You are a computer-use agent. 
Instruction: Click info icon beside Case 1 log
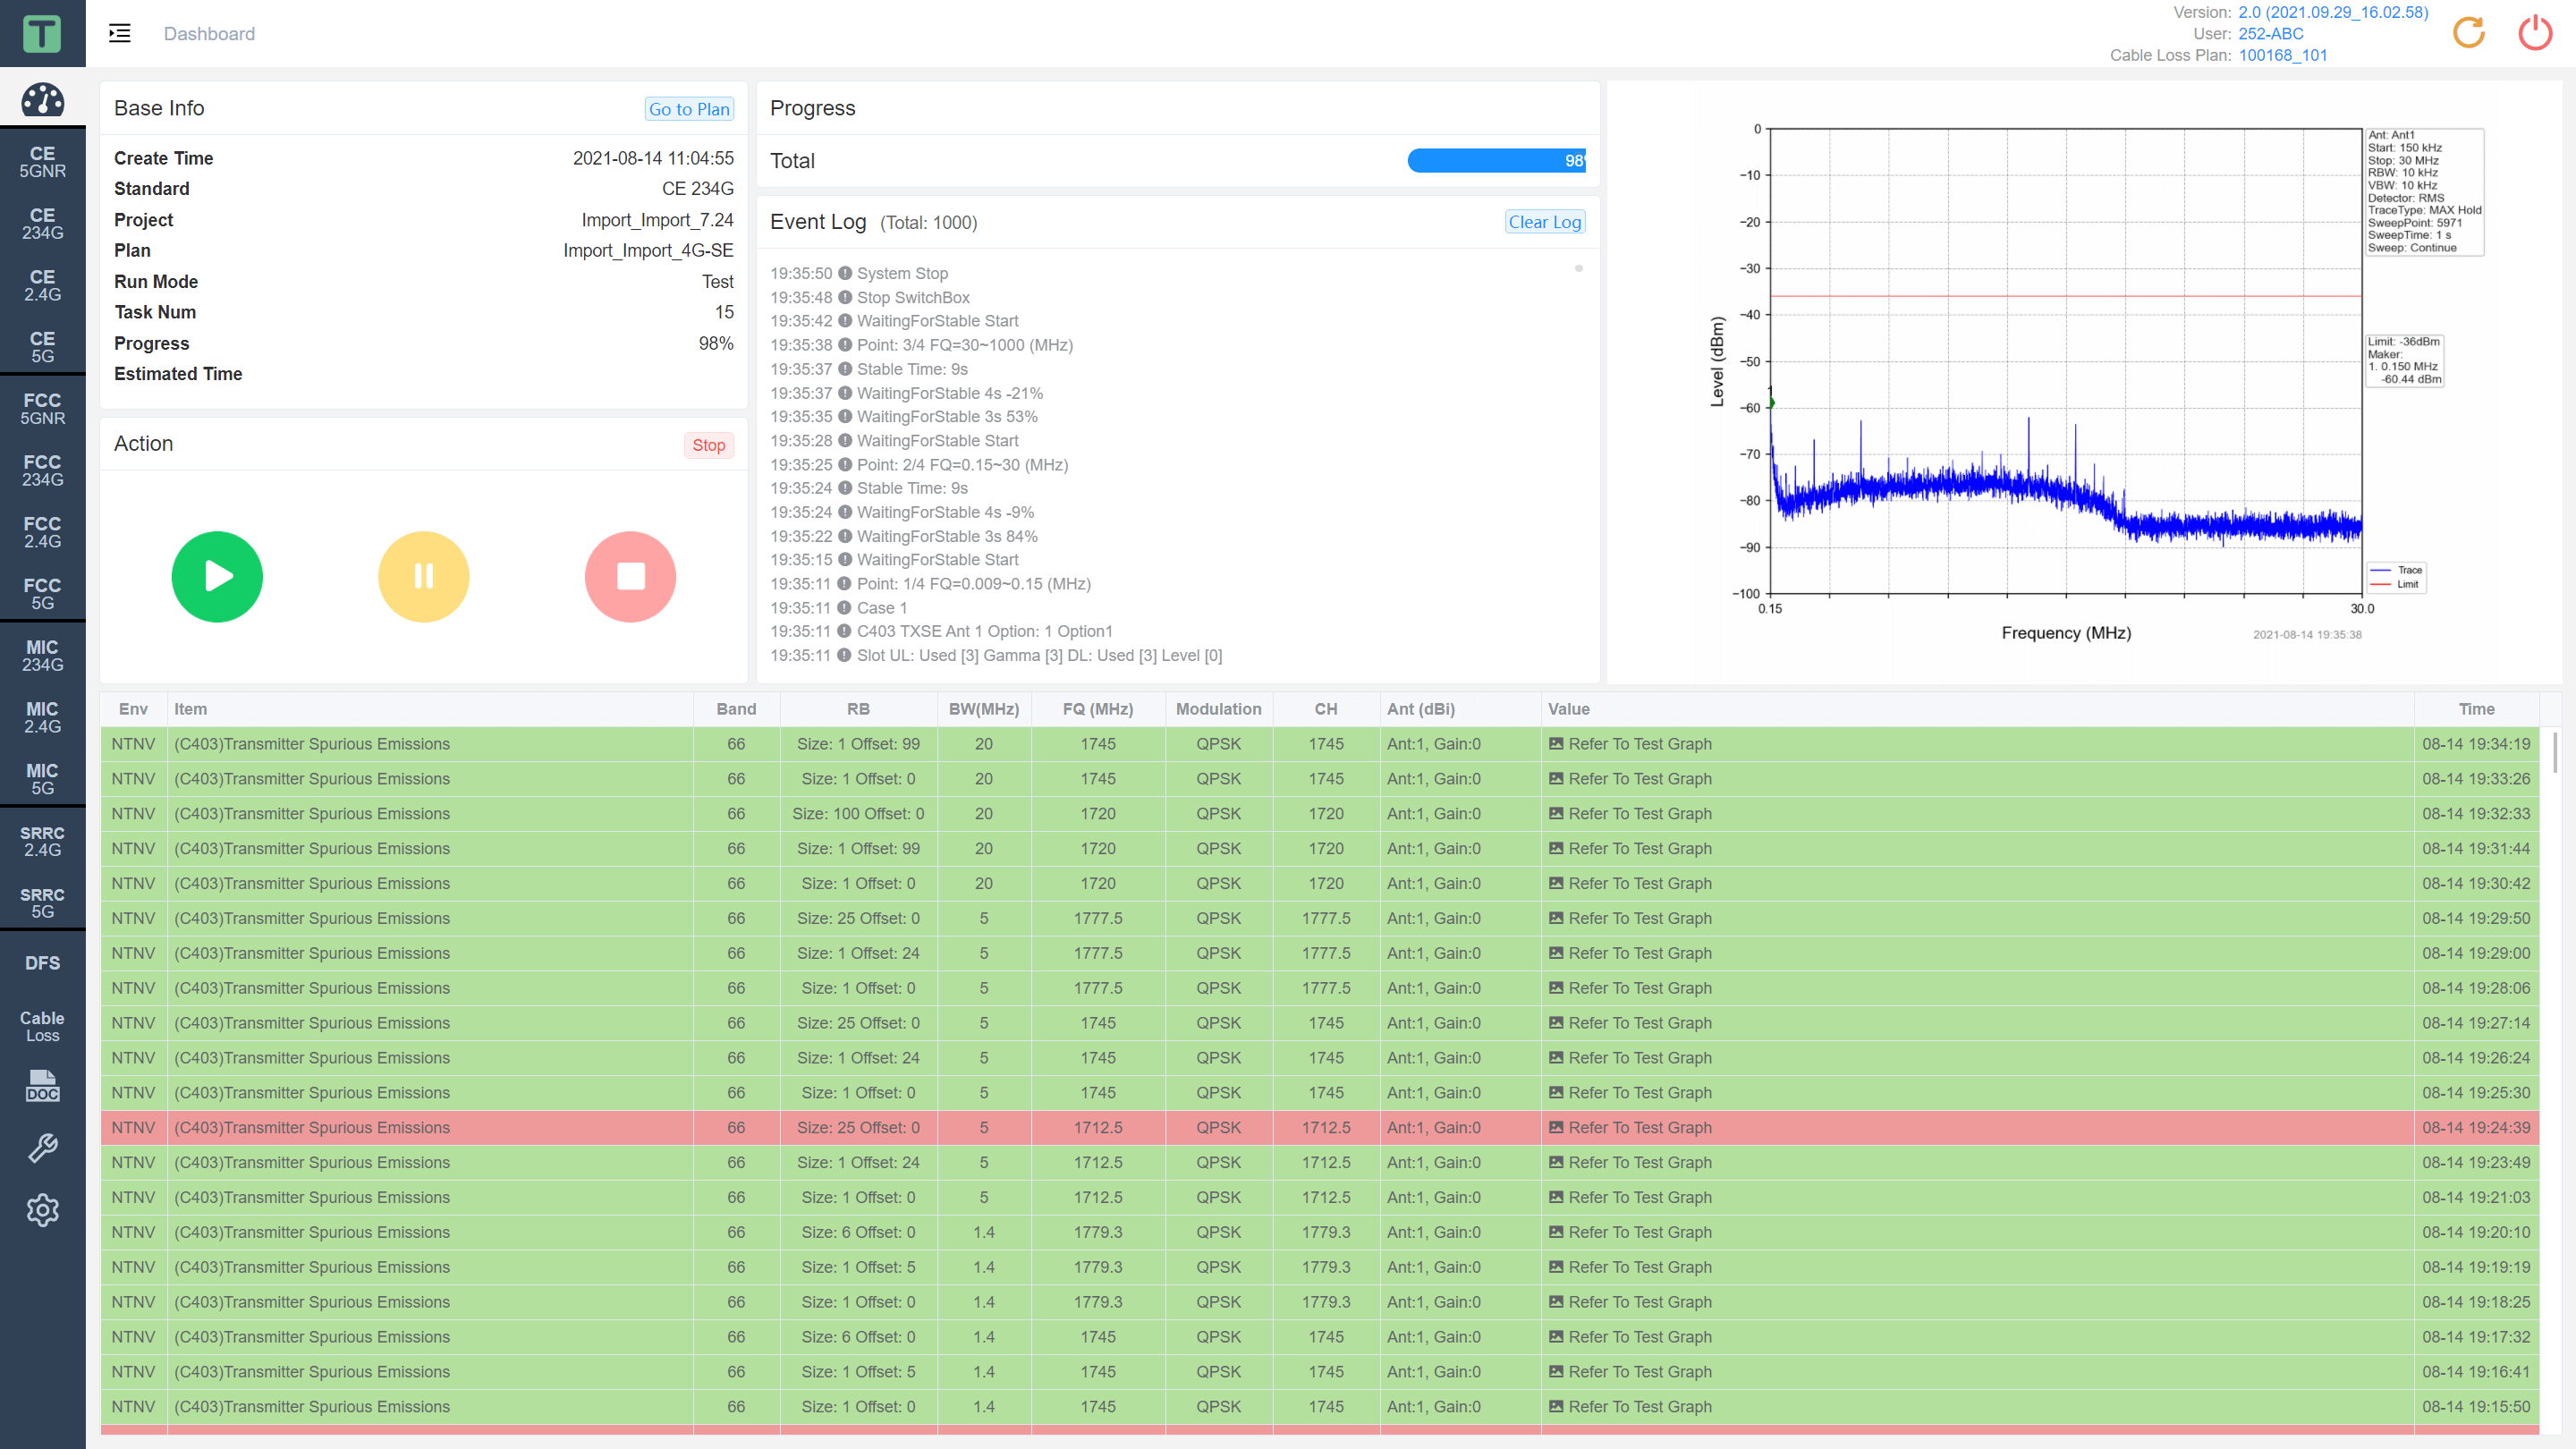(845, 608)
